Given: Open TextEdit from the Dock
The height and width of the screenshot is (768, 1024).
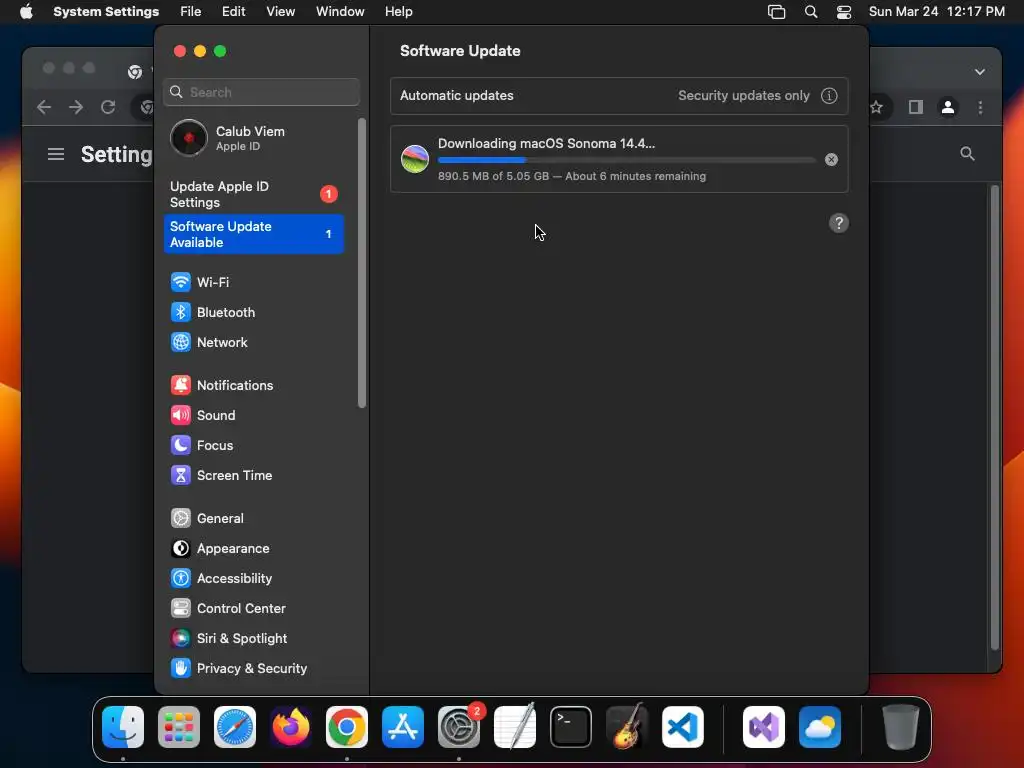Looking at the screenshot, I should [515, 727].
